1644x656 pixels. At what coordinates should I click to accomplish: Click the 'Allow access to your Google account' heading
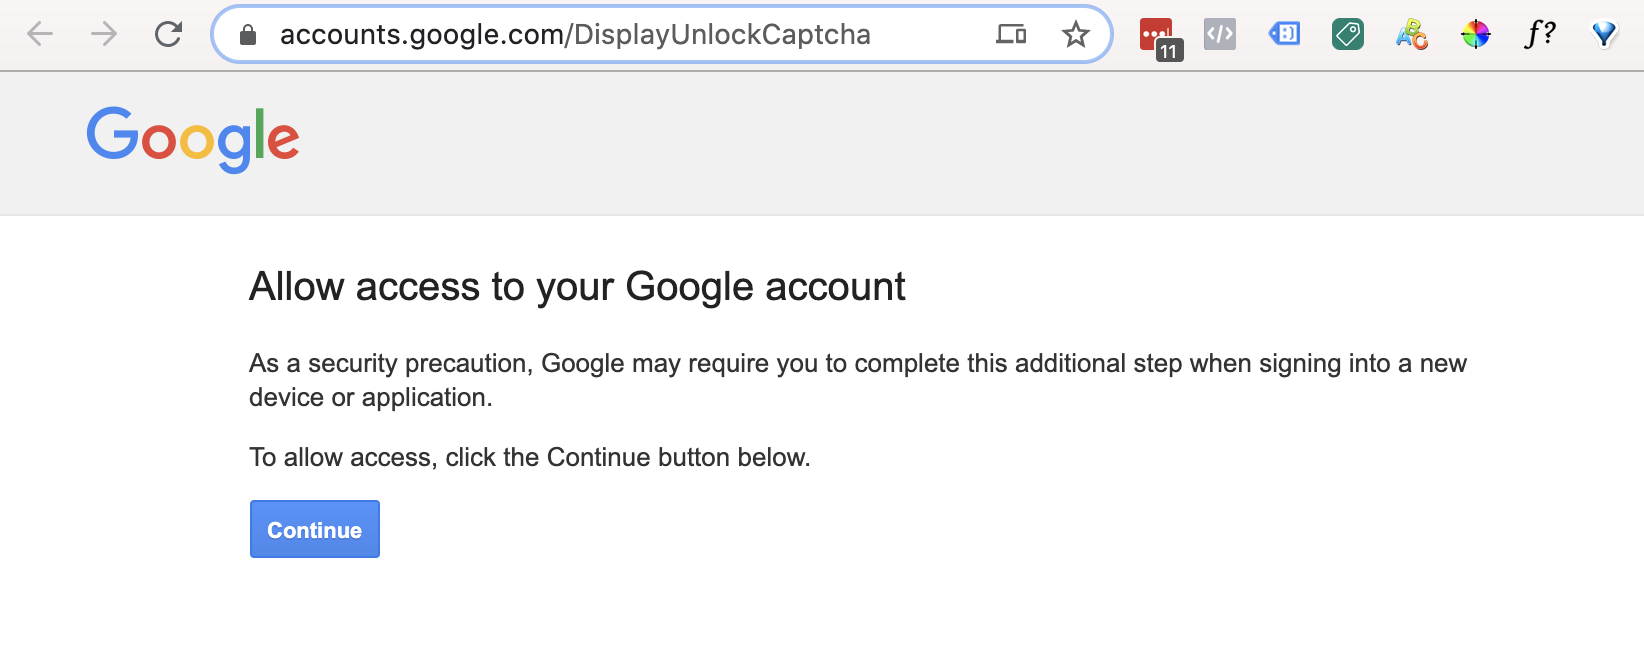tap(577, 287)
